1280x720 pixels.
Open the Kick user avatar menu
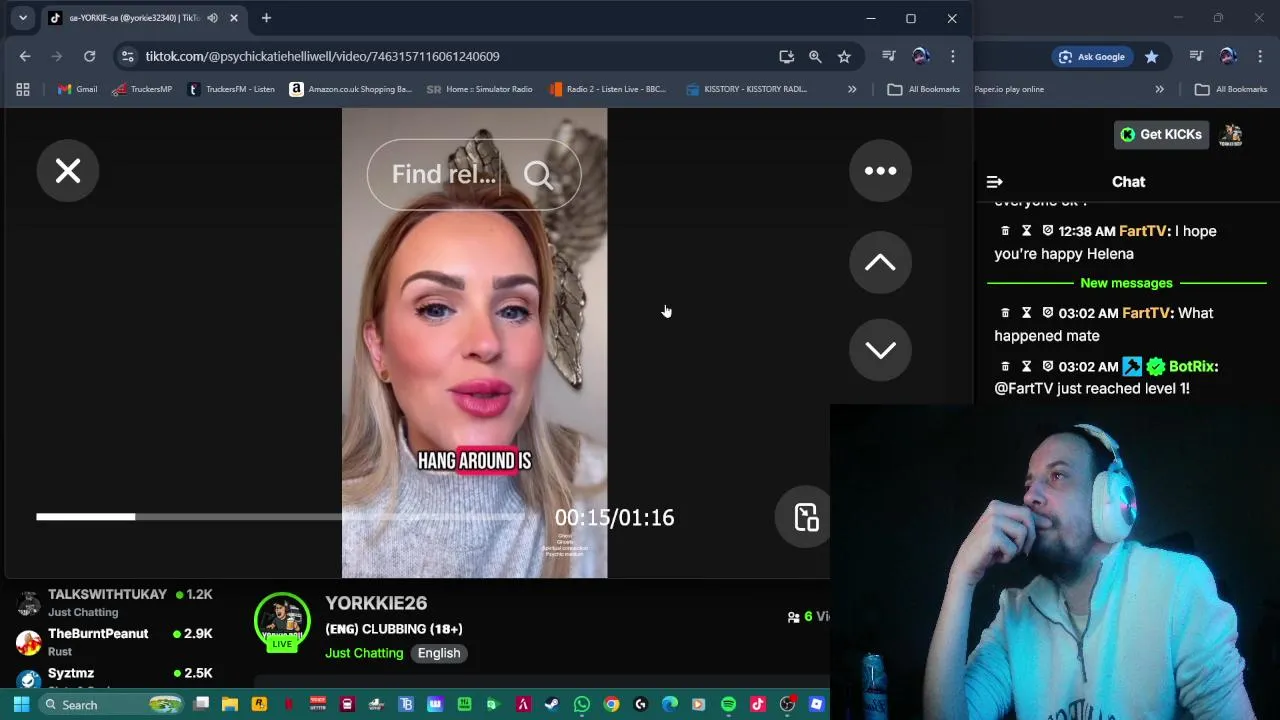[x=1231, y=134]
